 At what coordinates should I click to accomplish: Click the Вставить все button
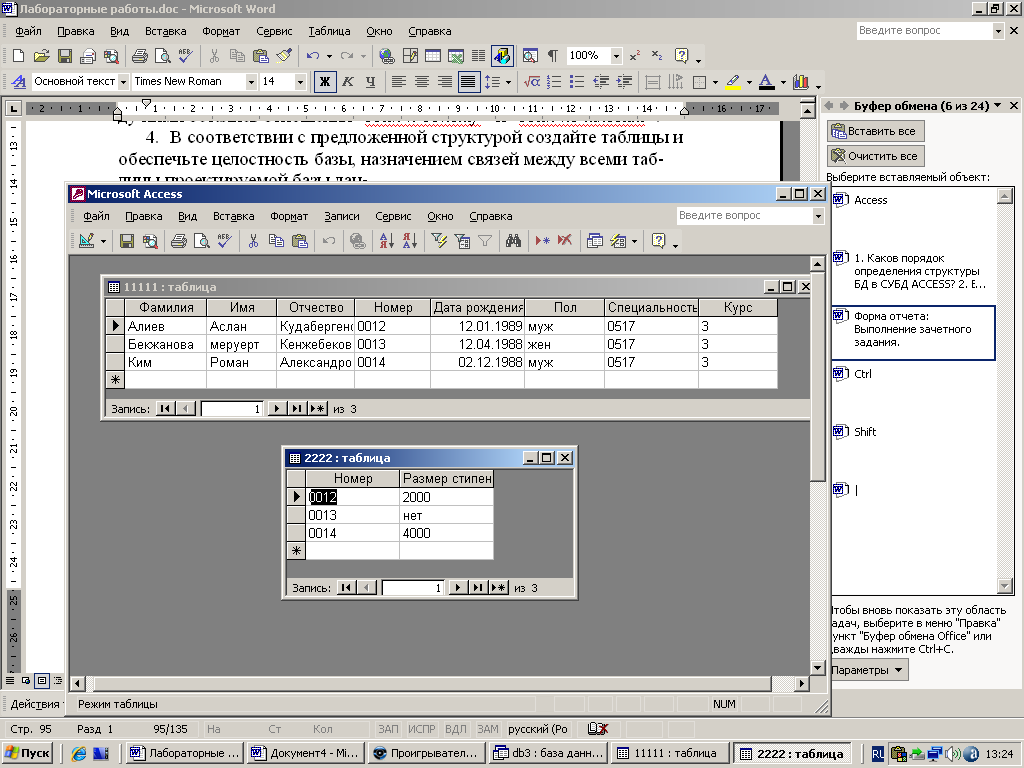(876, 131)
